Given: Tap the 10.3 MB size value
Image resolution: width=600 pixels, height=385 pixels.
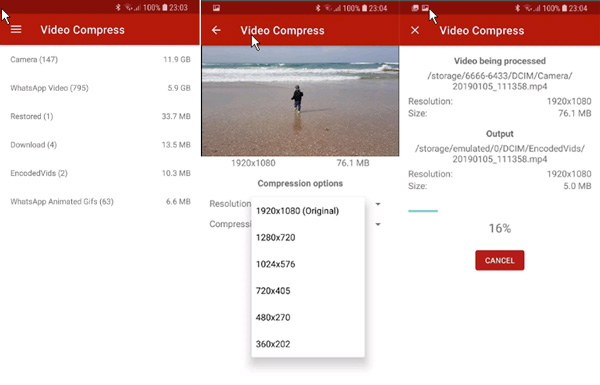Looking at the screenshot, I should click(x=176, y=173).
